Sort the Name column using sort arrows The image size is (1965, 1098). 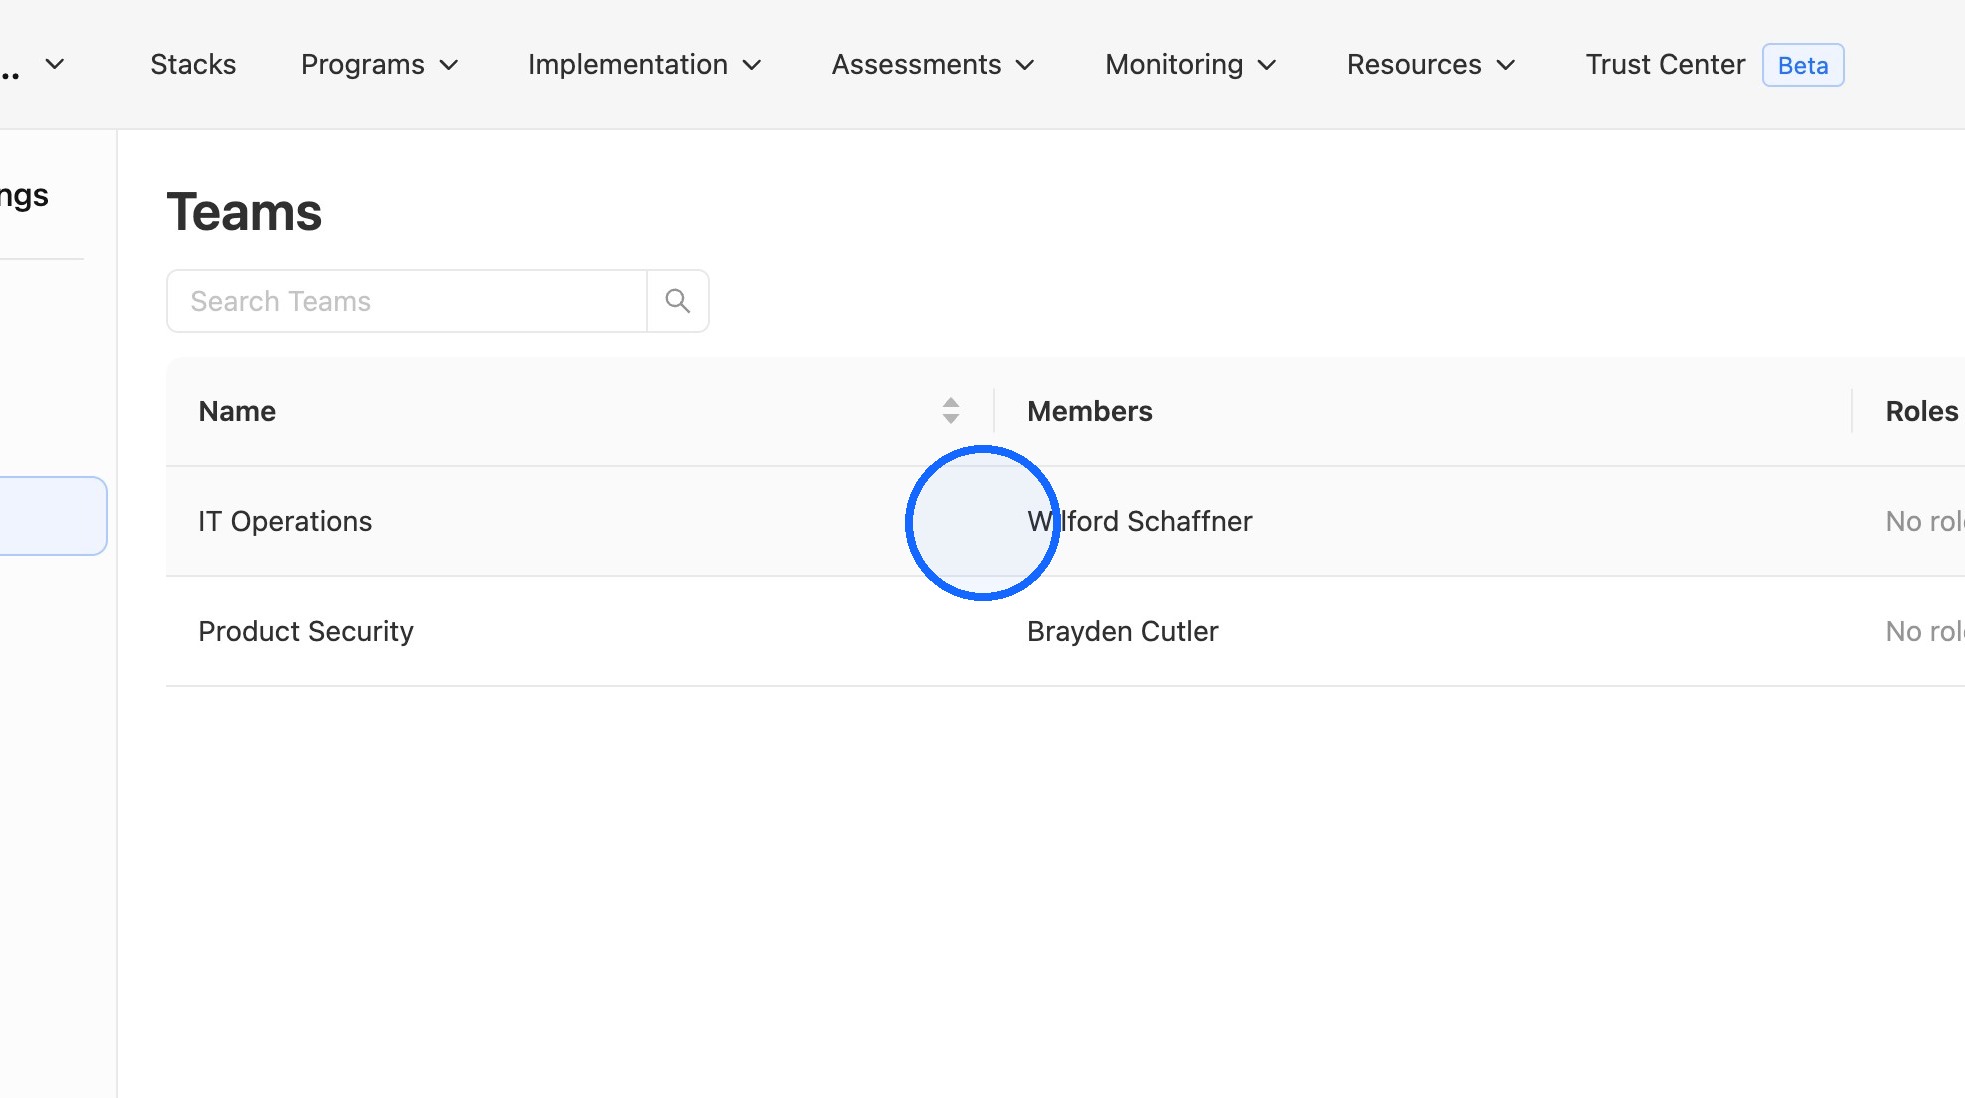(x=951, y=411)
